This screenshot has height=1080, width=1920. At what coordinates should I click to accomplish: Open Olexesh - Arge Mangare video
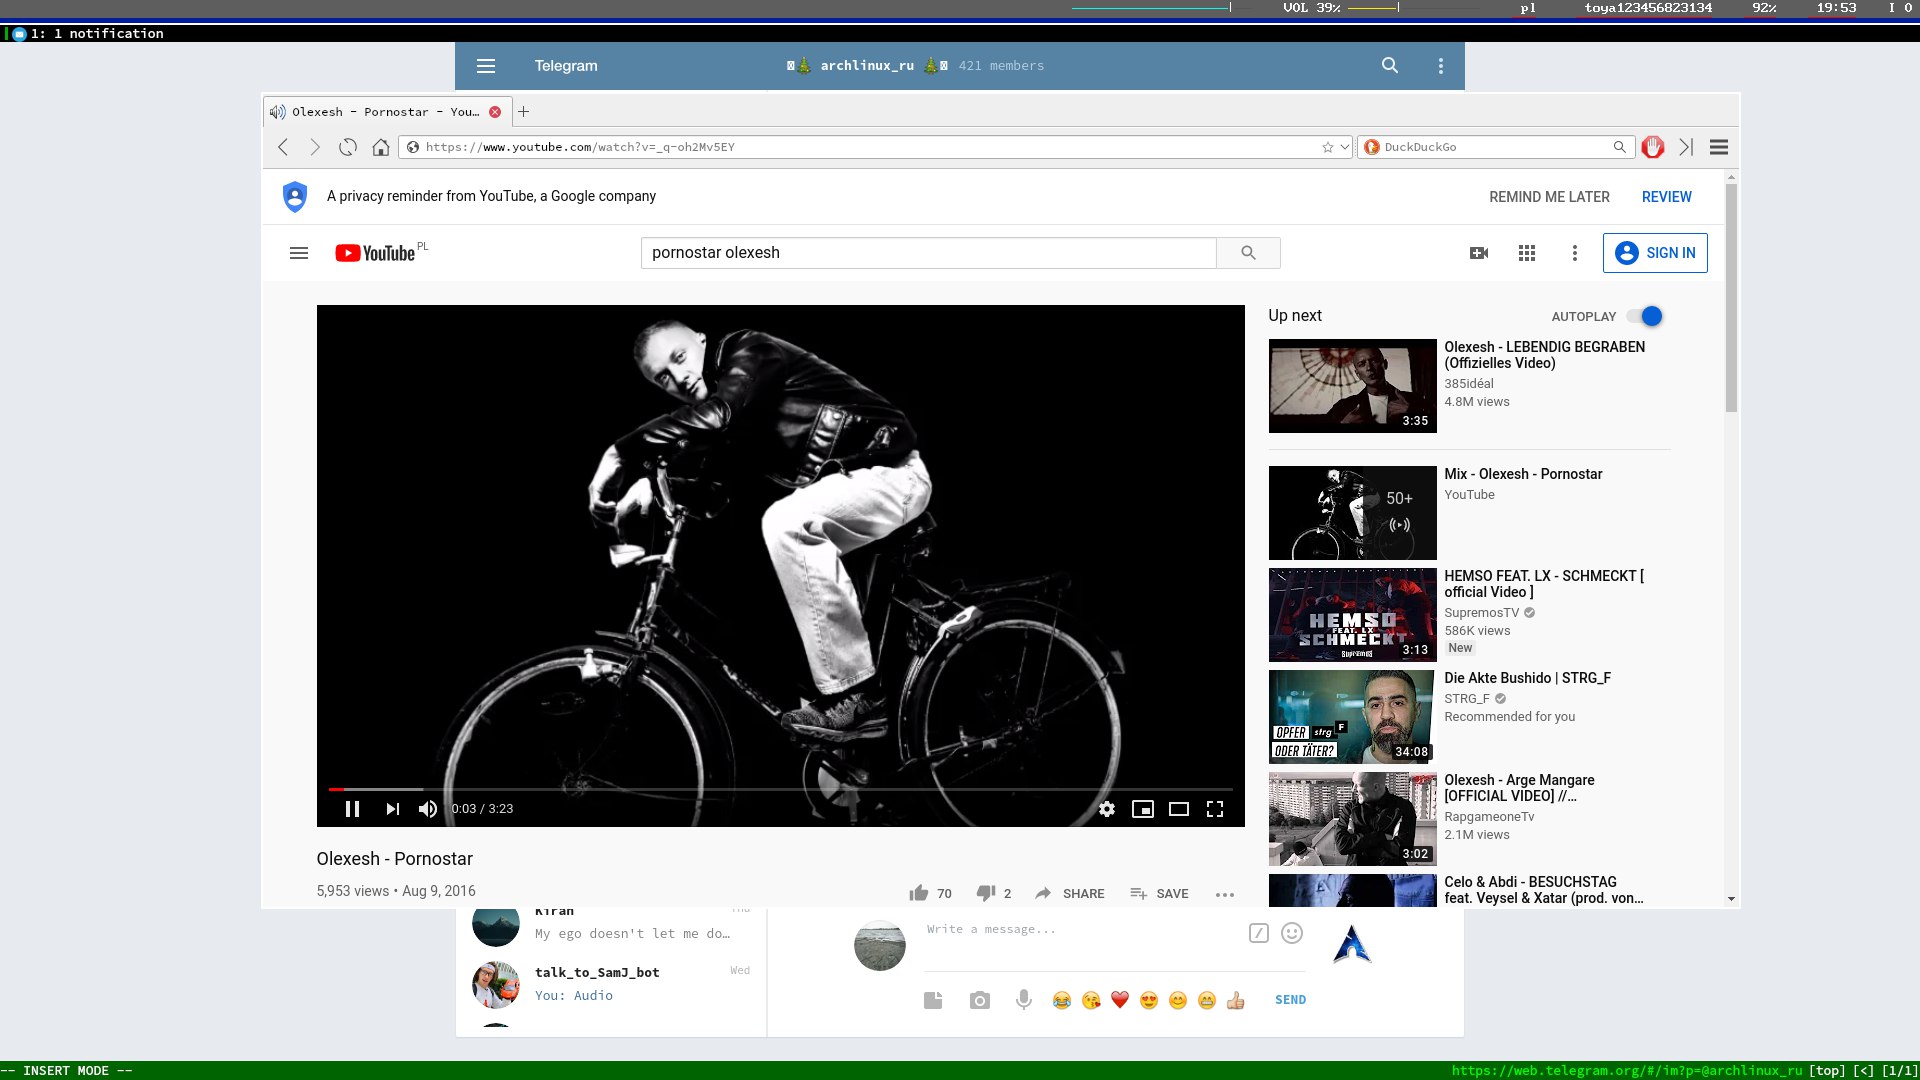(x=1519, y=788)
